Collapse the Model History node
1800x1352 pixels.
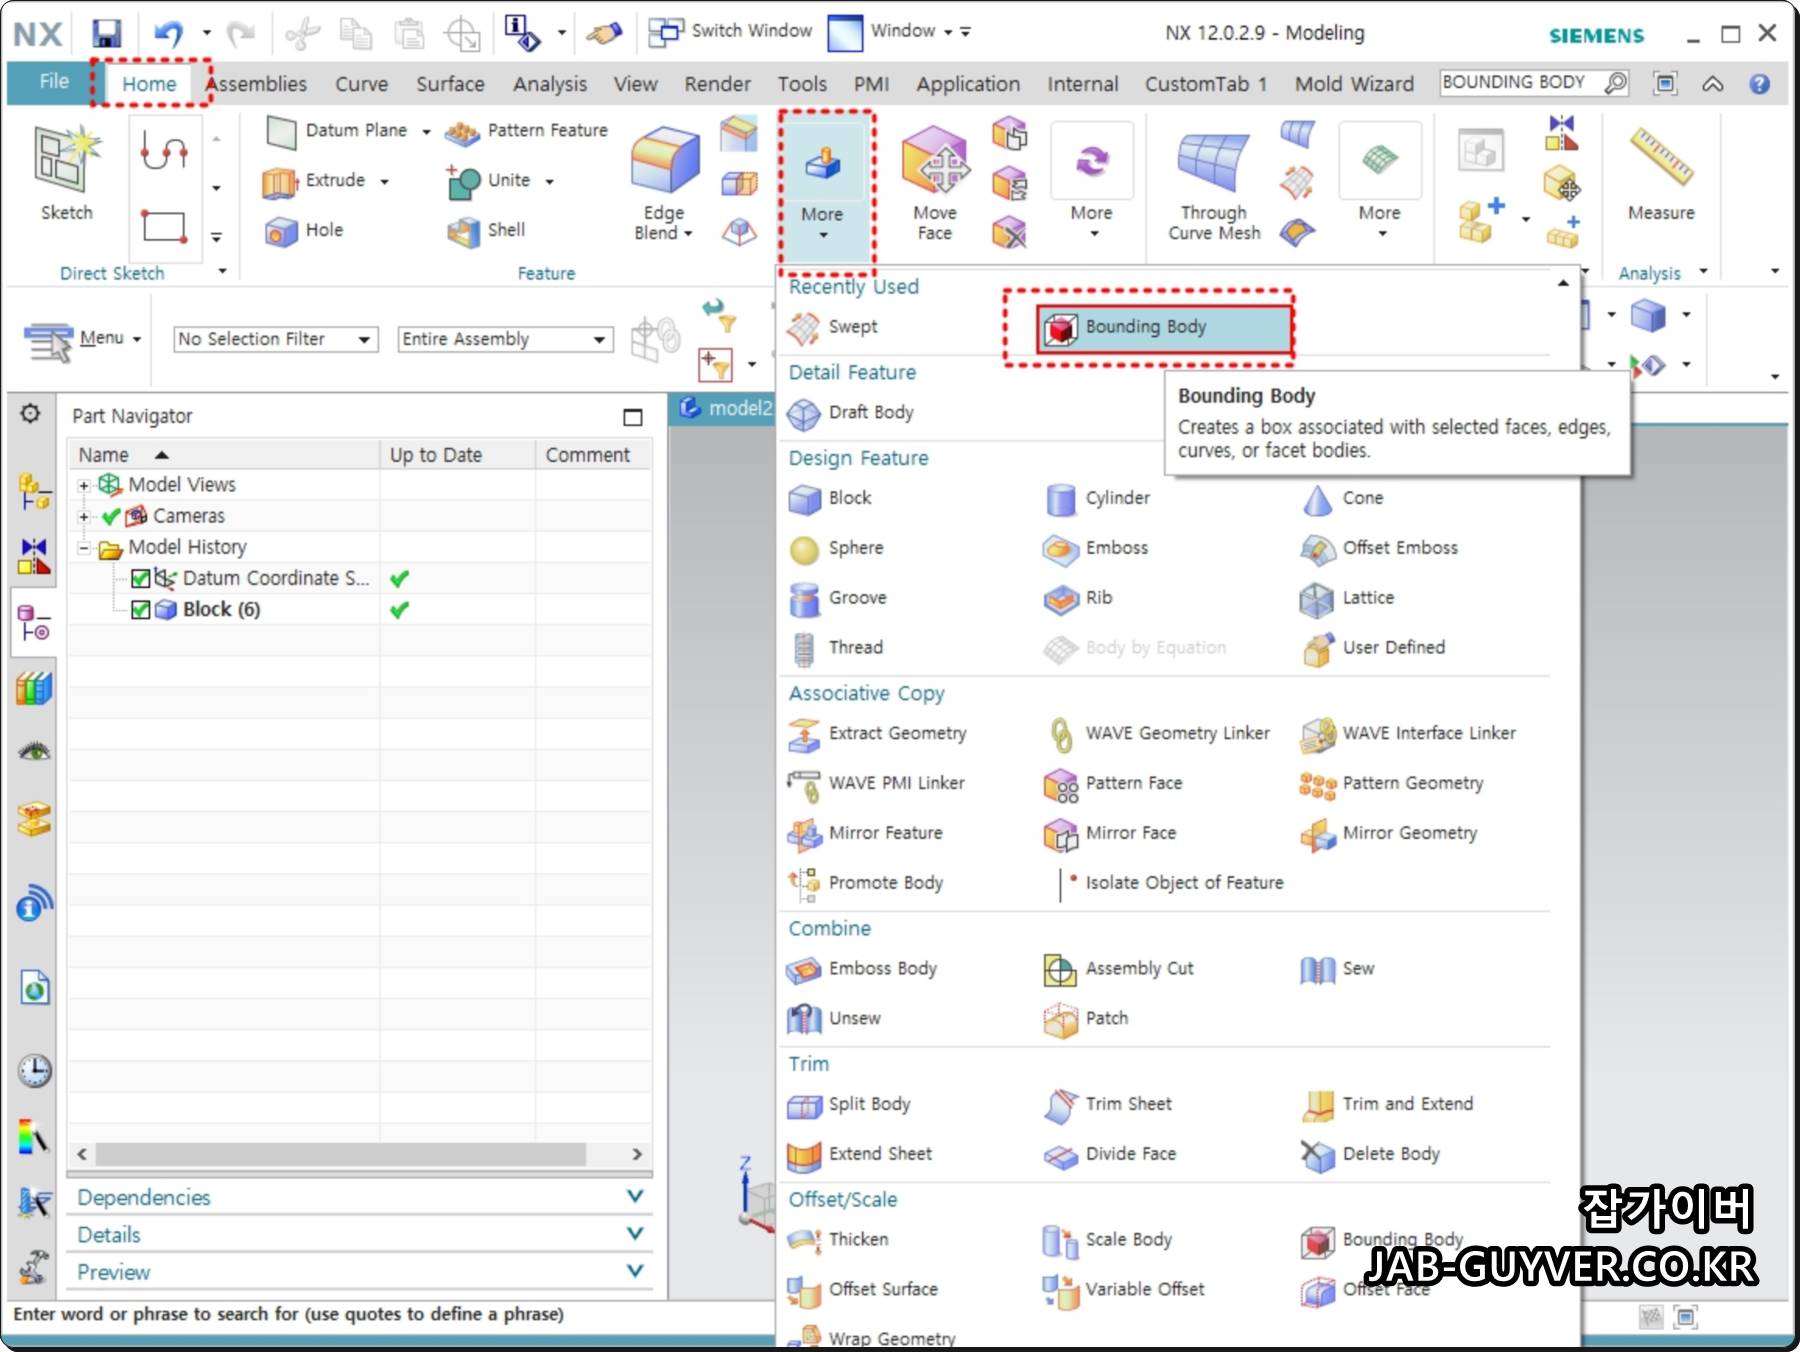[x=84, y=548]
